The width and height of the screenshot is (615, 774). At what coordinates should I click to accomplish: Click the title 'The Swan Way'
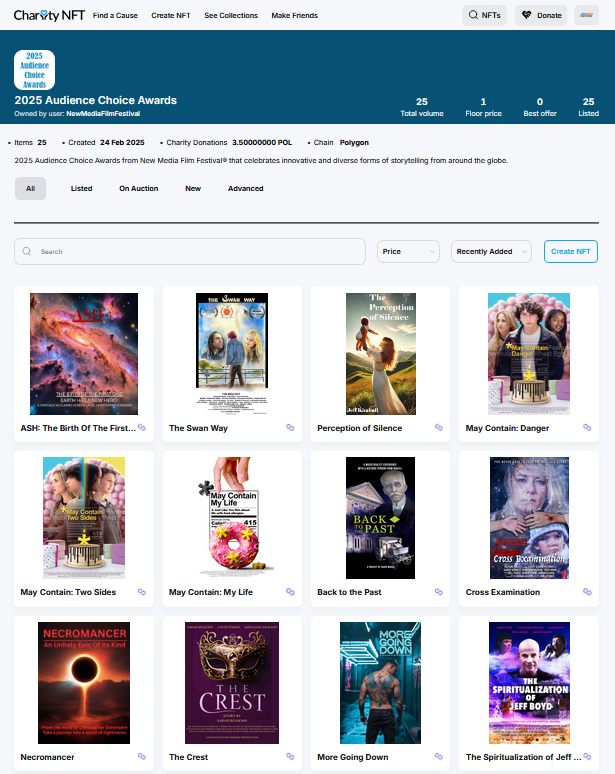tap(198, 428)
